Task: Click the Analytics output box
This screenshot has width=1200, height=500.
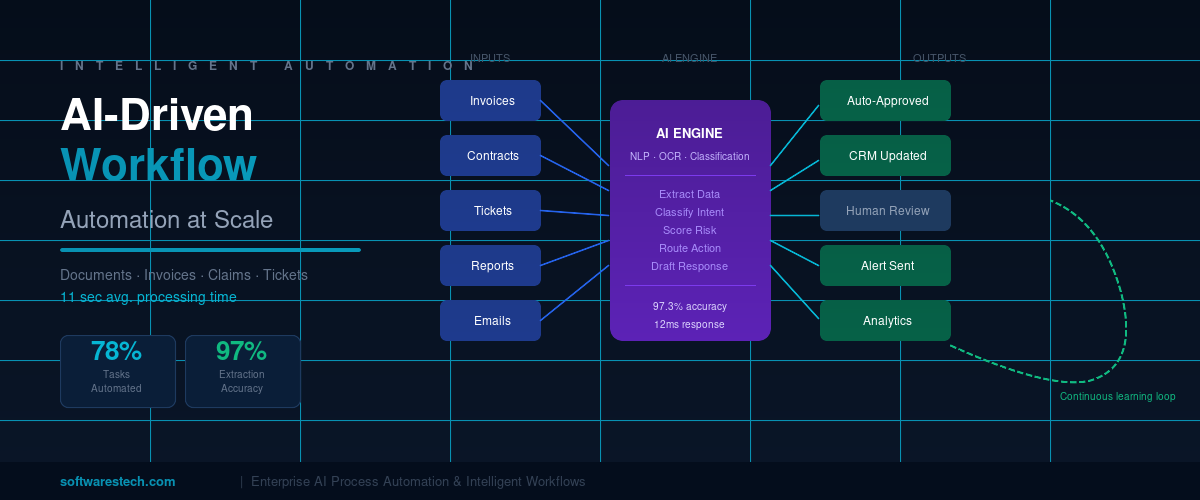Action: (885, 320)
